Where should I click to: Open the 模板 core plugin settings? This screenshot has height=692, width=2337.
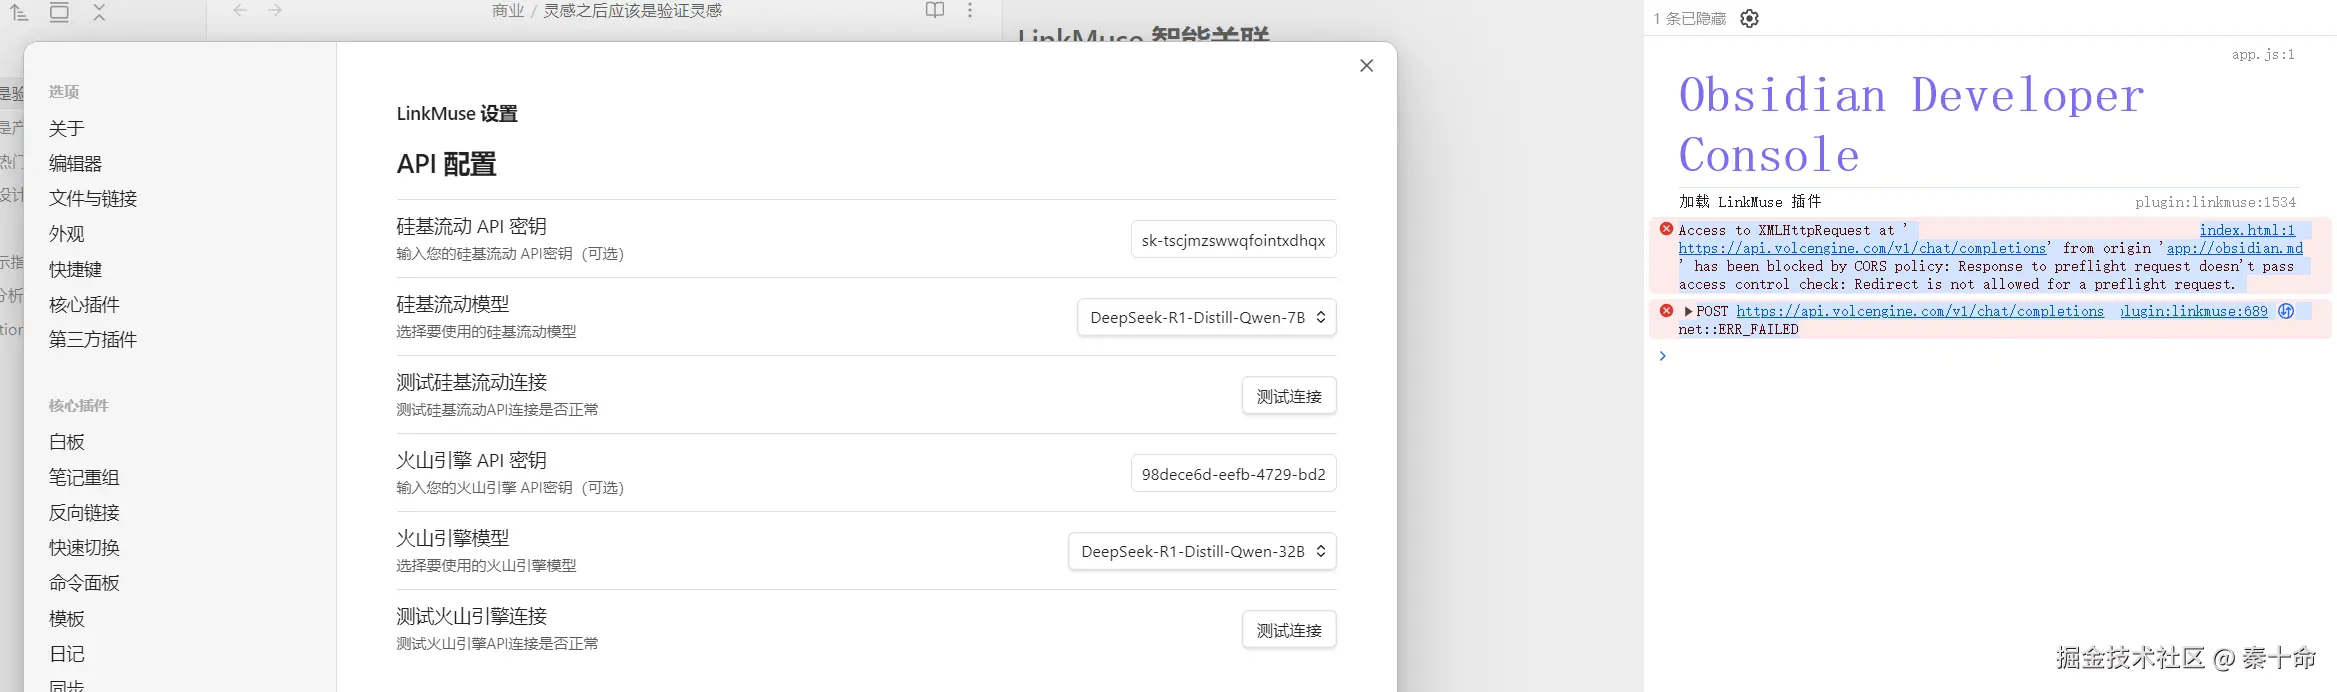point(67,618)
